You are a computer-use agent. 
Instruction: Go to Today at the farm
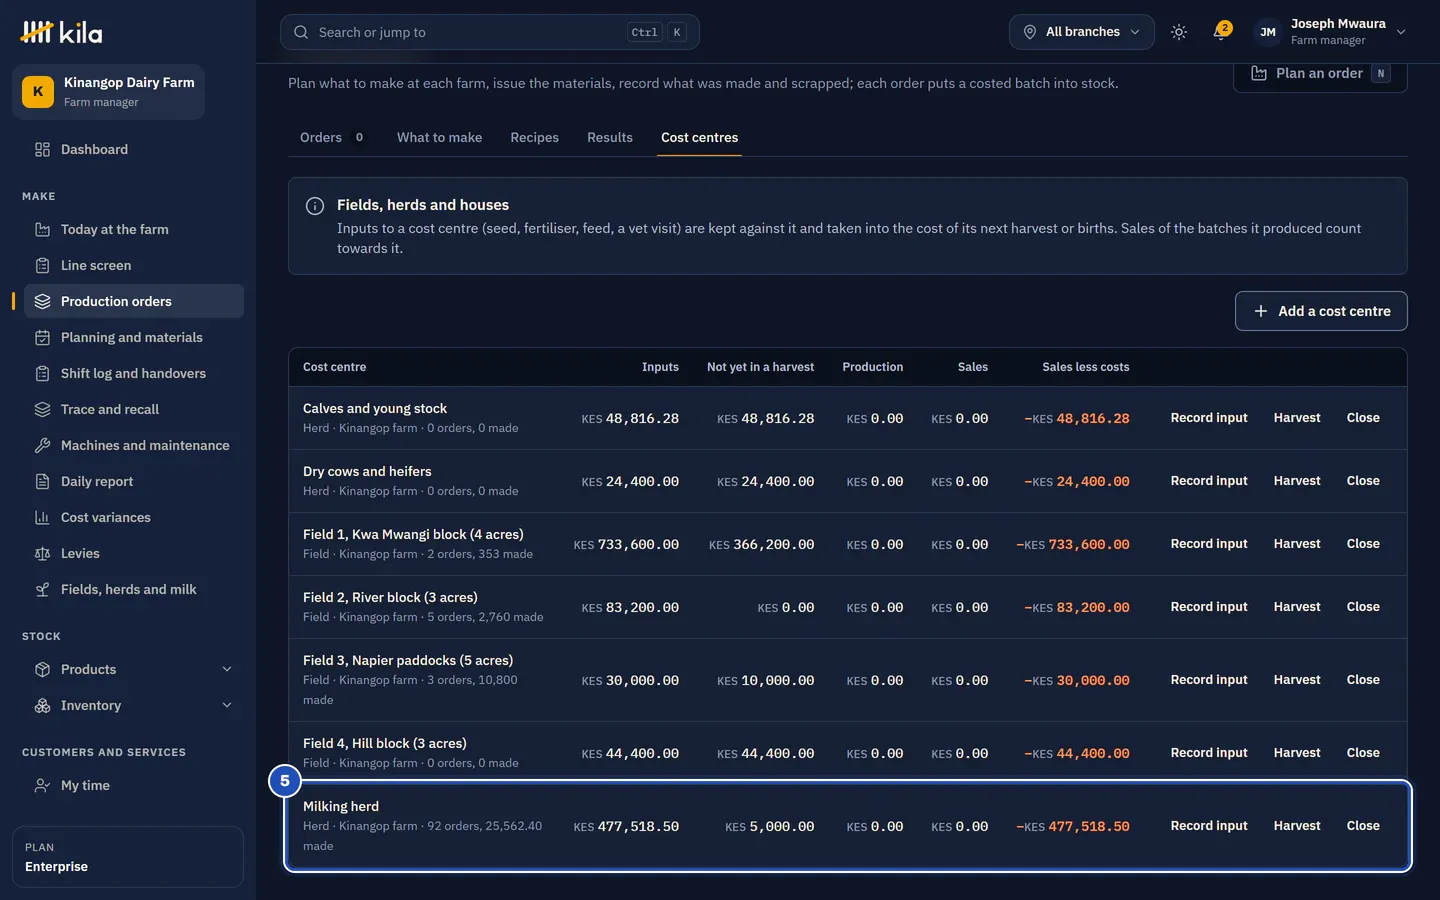pyautogui.click(x=128, y=229)
